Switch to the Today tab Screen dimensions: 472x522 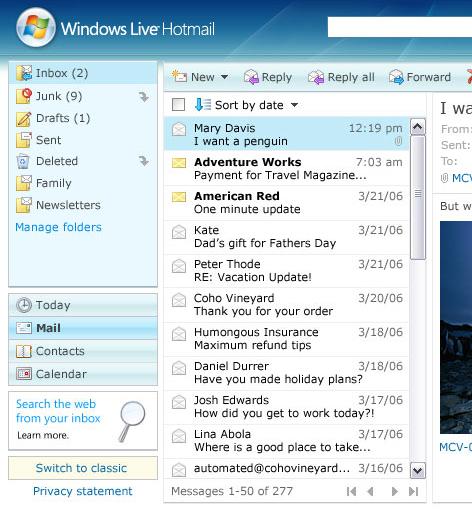(83, 305)
